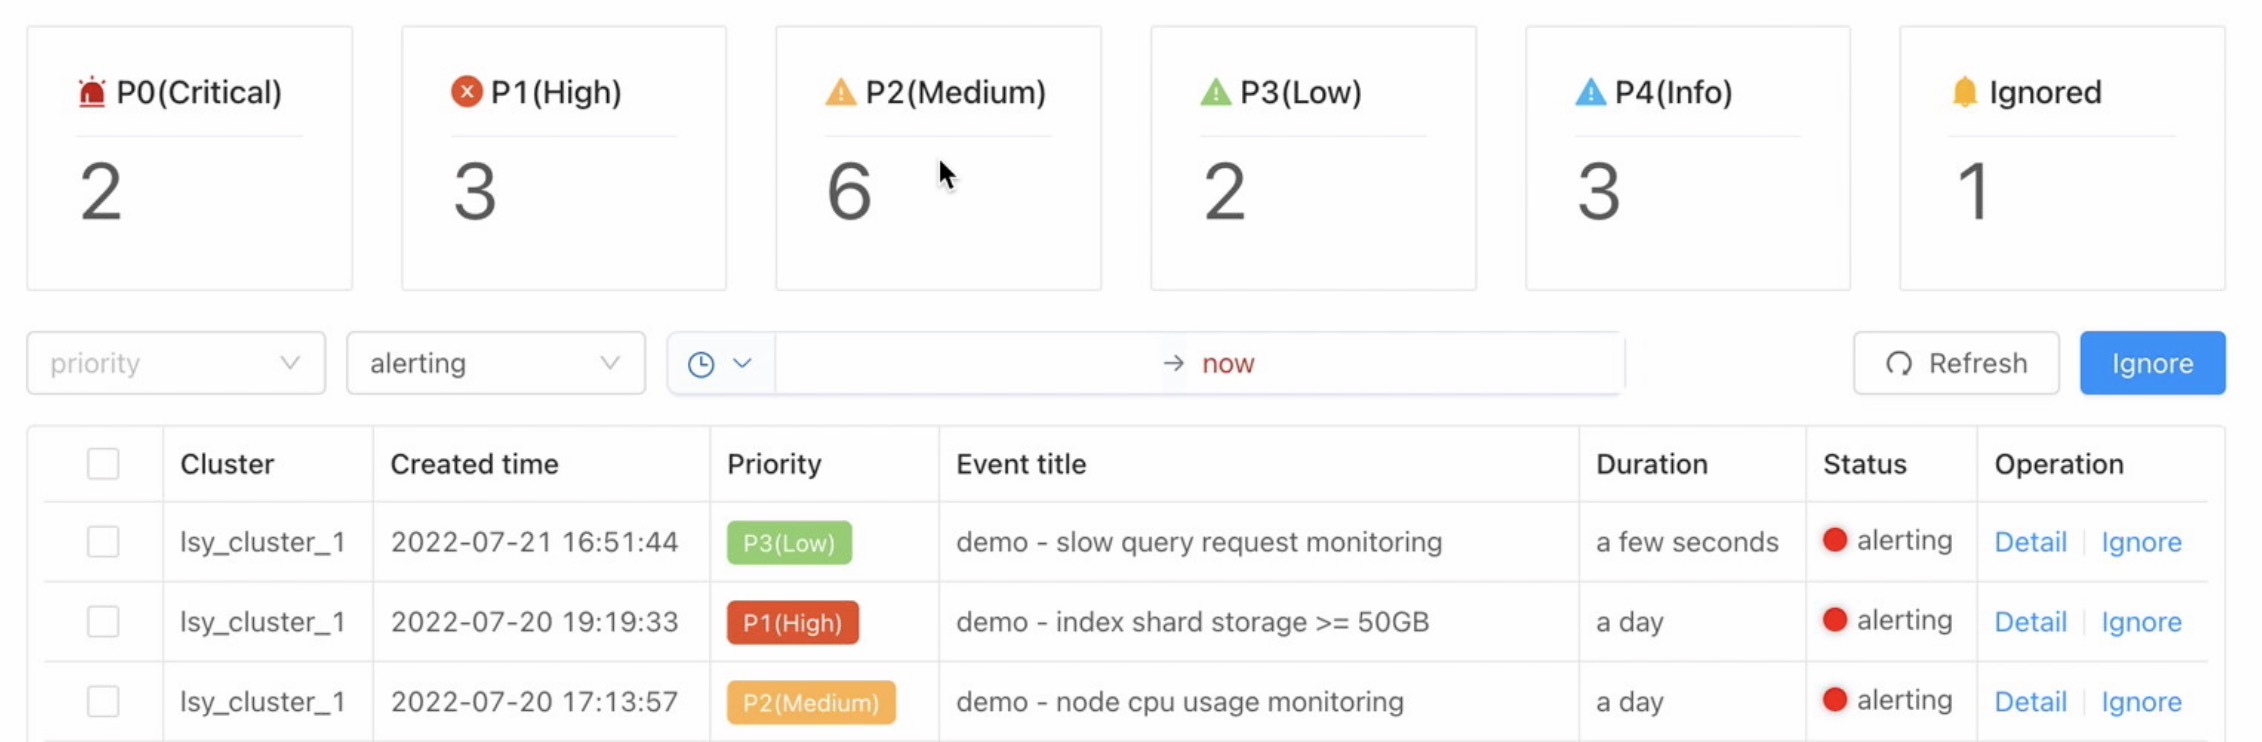This screenshot has height=742, width=2262.
Task: Select the P1(High) summary card
Action: click(564, 158)
